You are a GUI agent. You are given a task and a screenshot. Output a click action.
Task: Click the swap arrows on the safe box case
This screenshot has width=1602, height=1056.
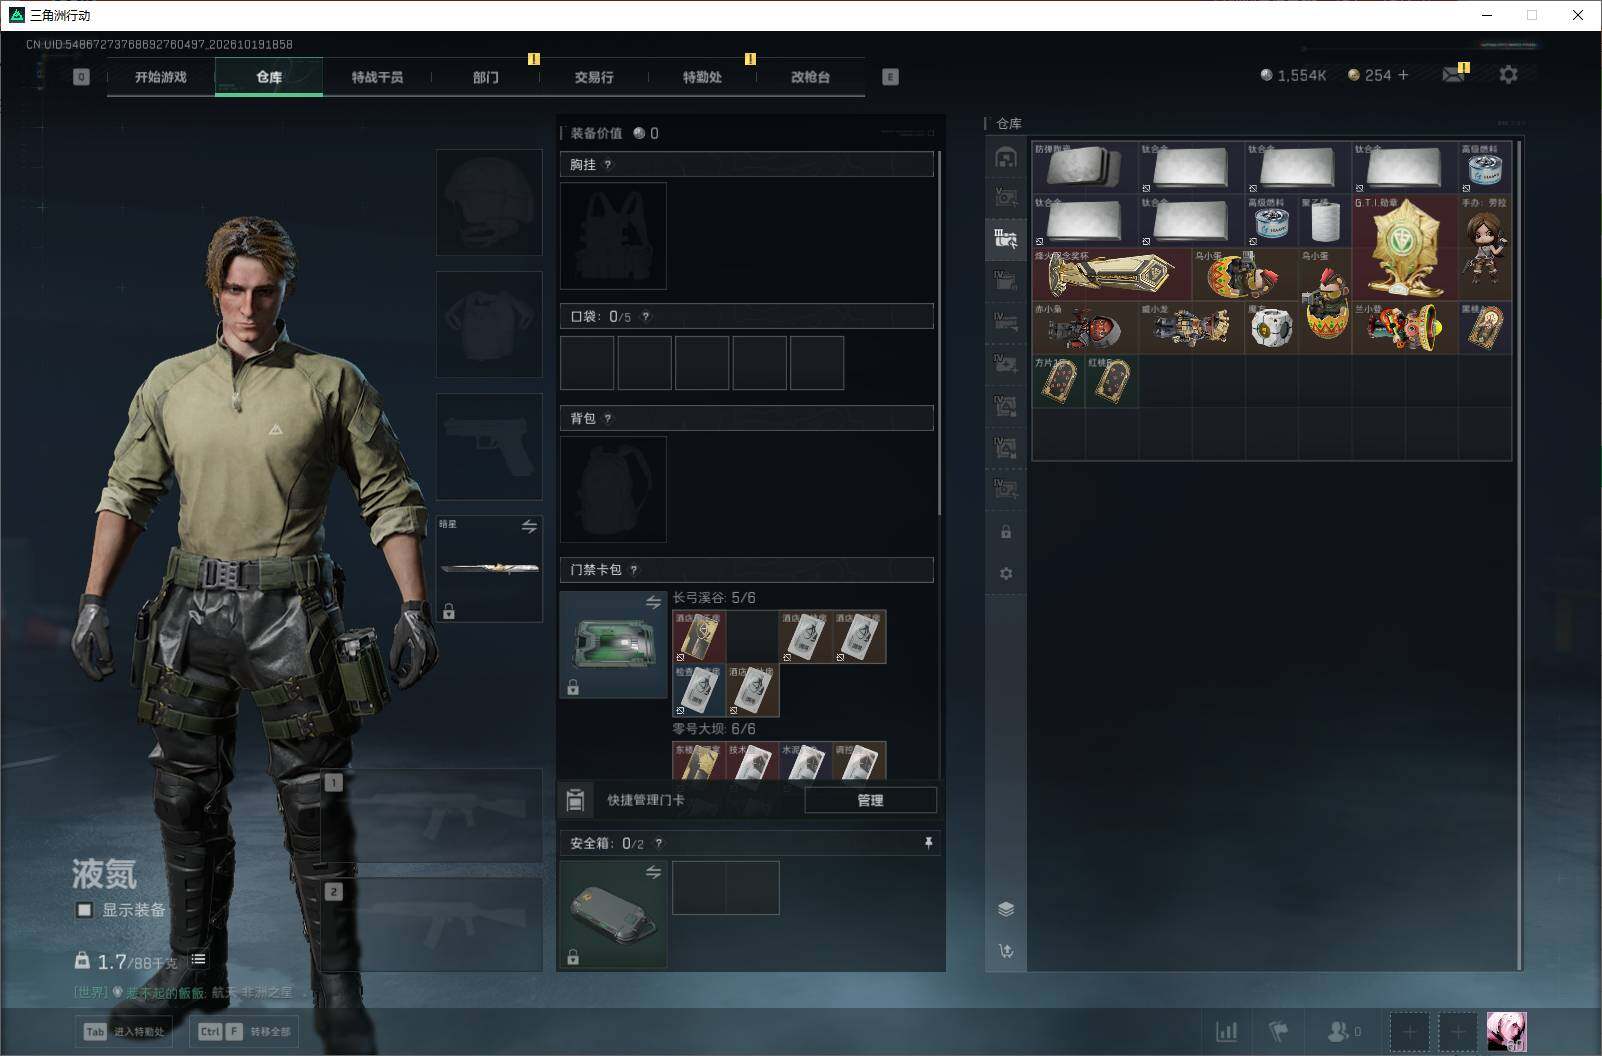653,872
